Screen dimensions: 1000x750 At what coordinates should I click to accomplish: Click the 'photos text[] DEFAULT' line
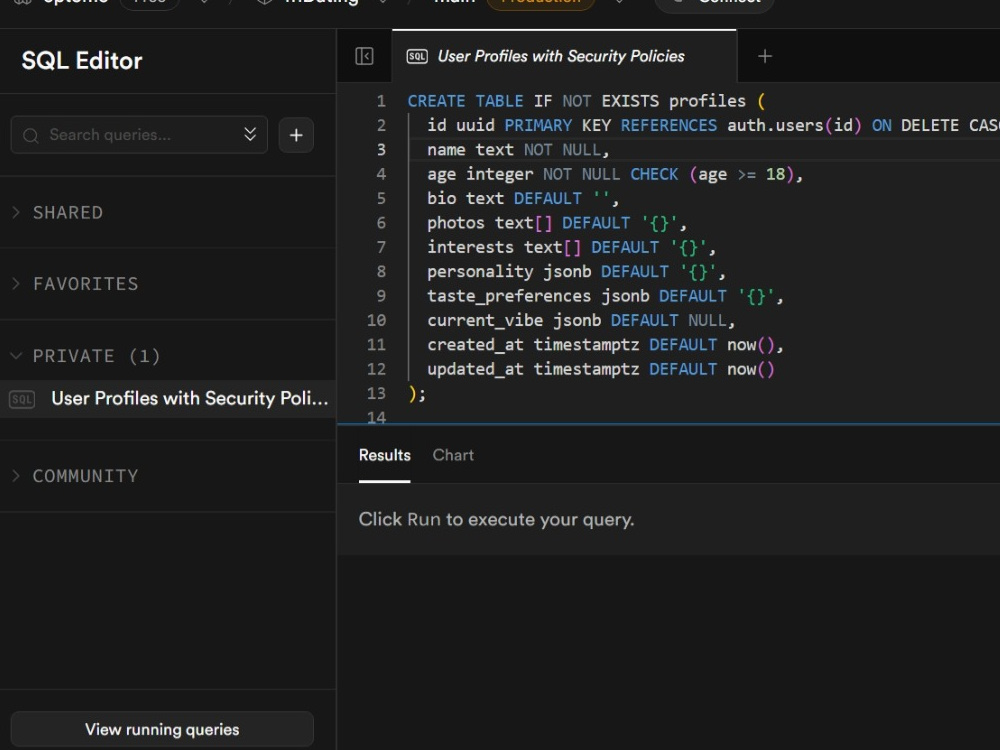(x=556, y=223)
